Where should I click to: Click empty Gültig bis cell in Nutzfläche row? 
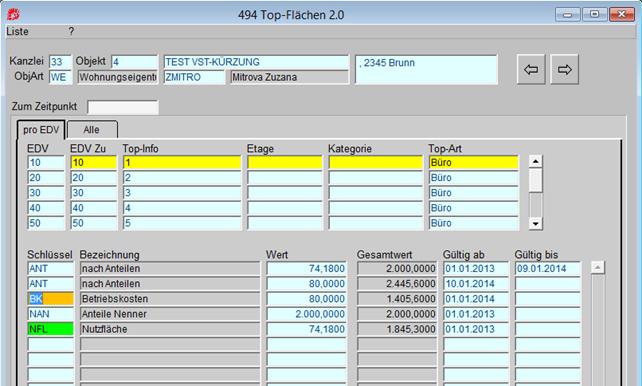(x=548, y=329)
